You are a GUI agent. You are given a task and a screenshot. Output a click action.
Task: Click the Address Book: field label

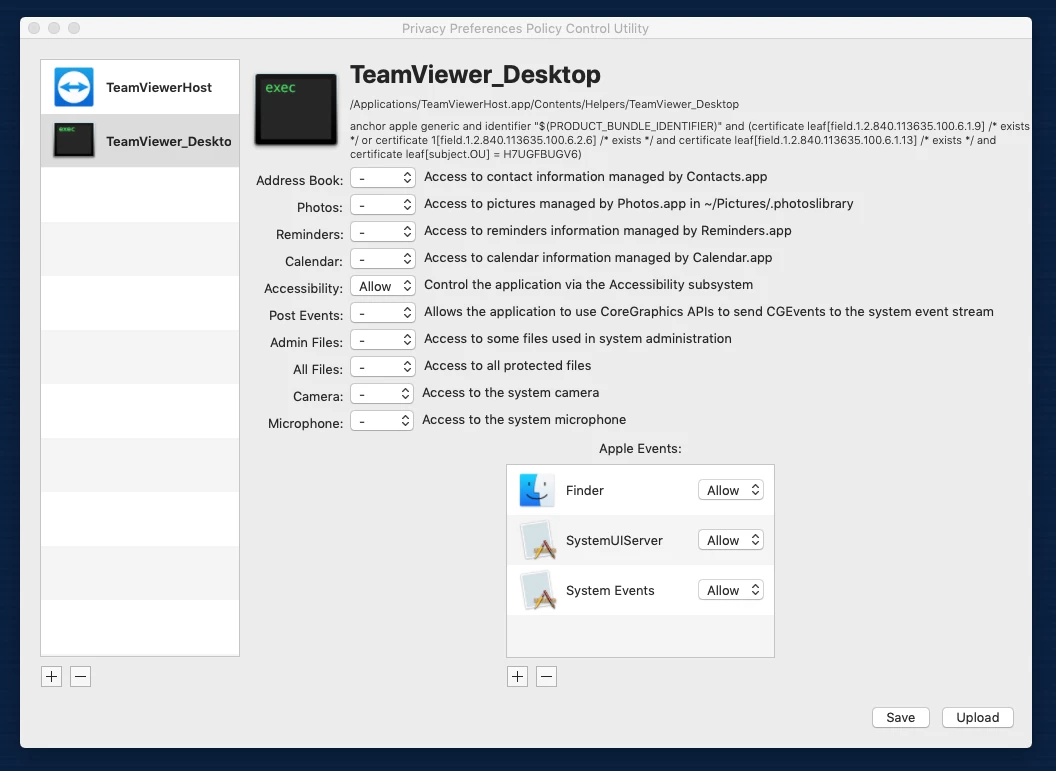pyautogui.click(x=299, y=180)
